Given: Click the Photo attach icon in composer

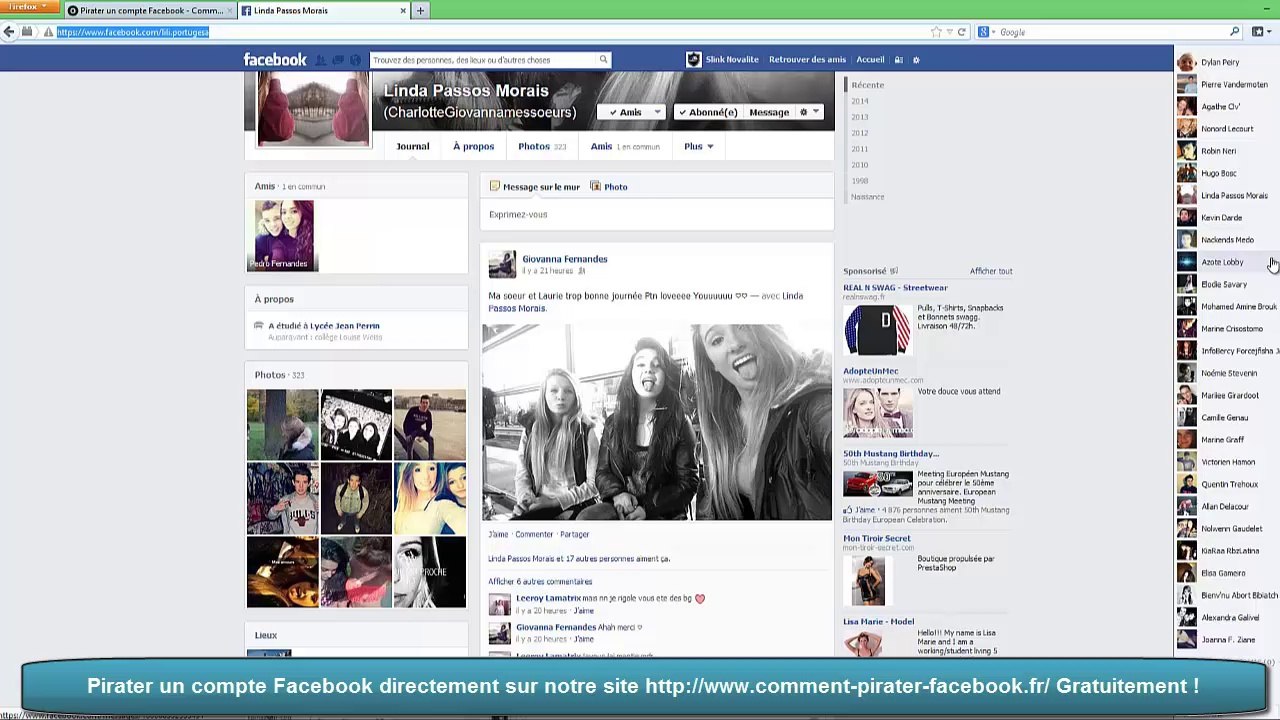Looking at the screenshot, I should (x=595, y=186).
